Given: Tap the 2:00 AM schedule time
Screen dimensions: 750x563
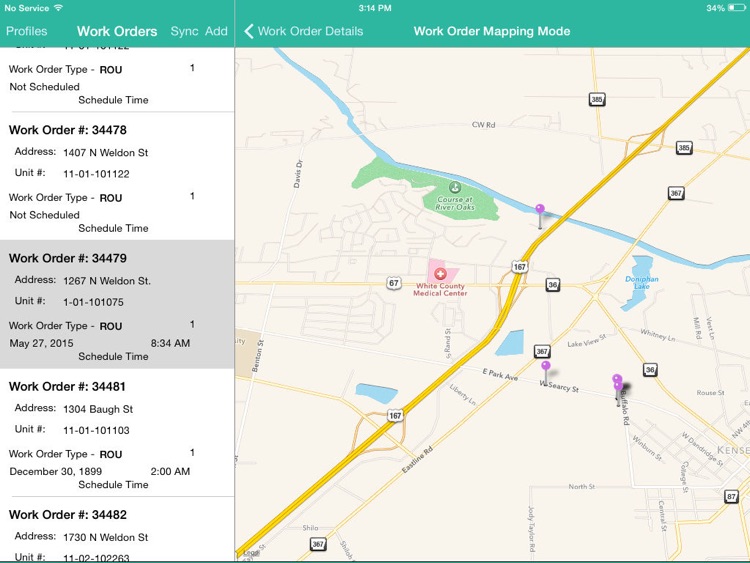Looking at the screenshot, I should 170,471.
